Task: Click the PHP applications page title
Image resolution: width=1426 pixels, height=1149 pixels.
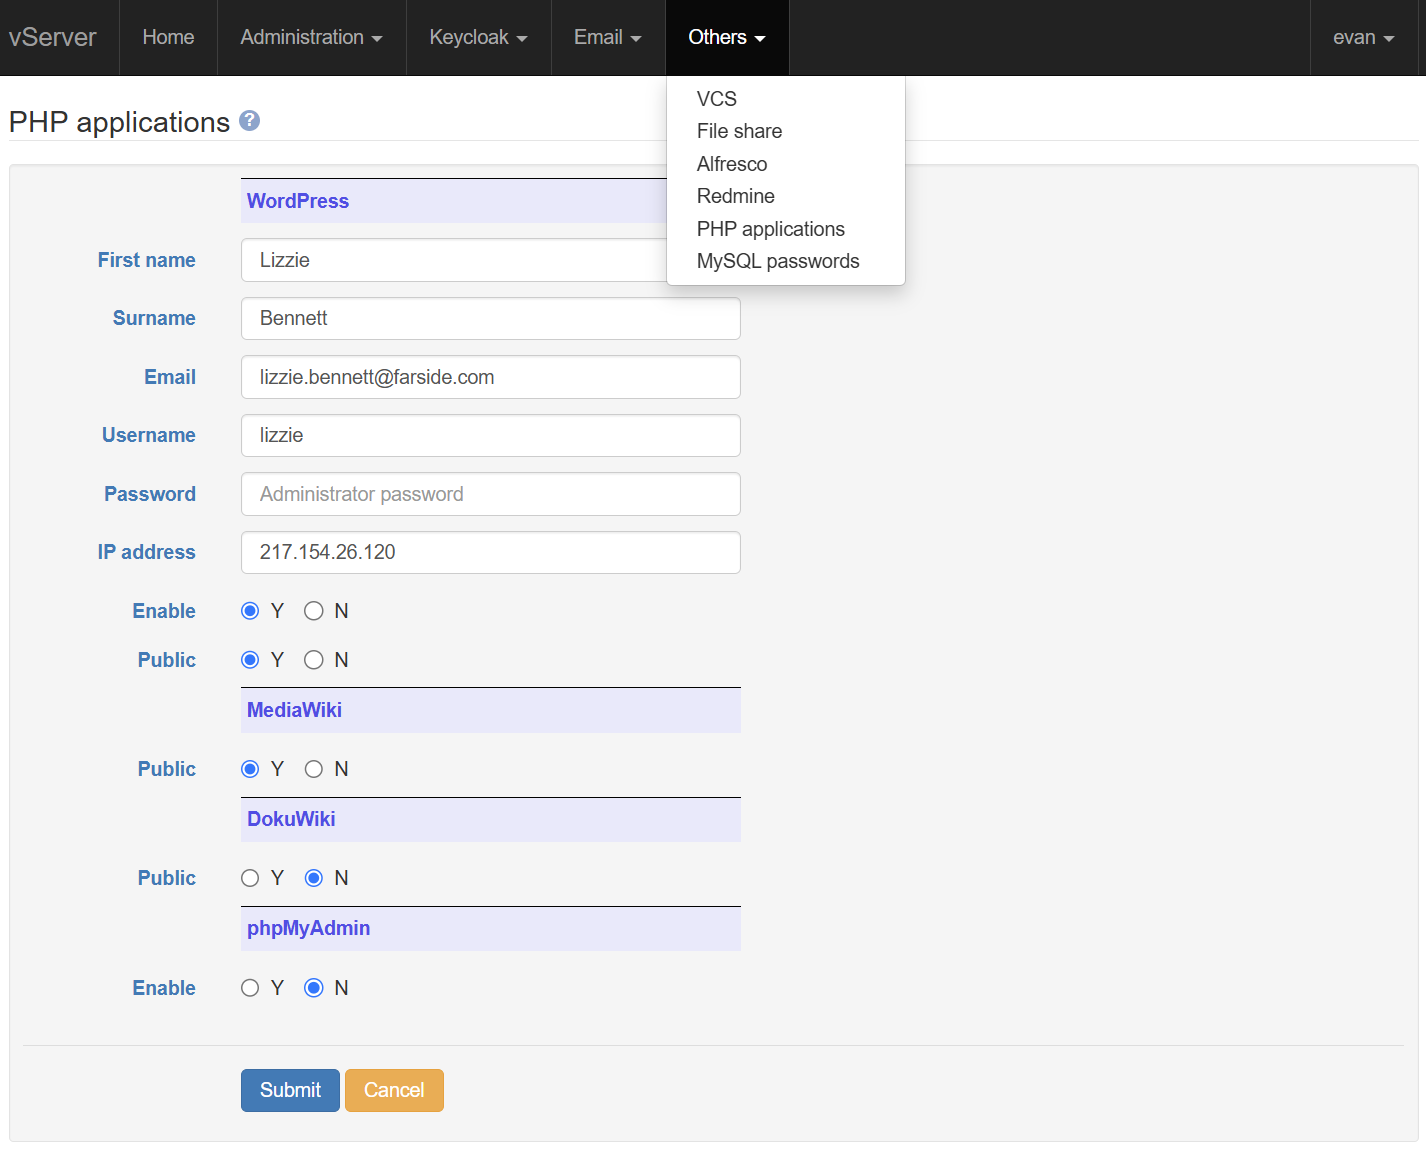Action: pos(119,122)
